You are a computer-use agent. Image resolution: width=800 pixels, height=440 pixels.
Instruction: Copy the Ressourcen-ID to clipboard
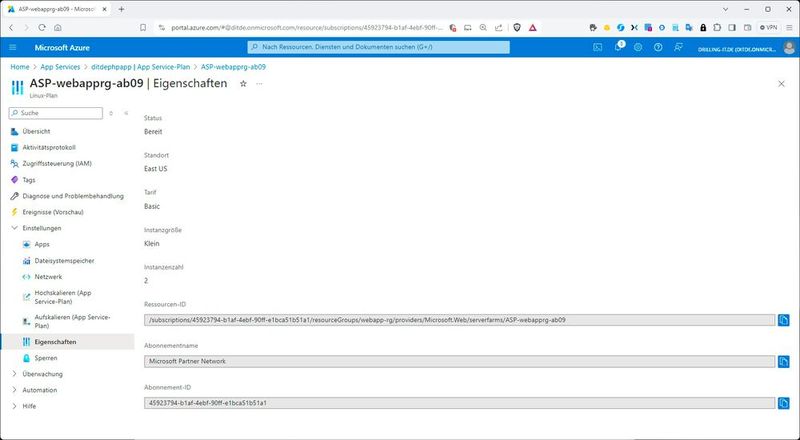784,320
